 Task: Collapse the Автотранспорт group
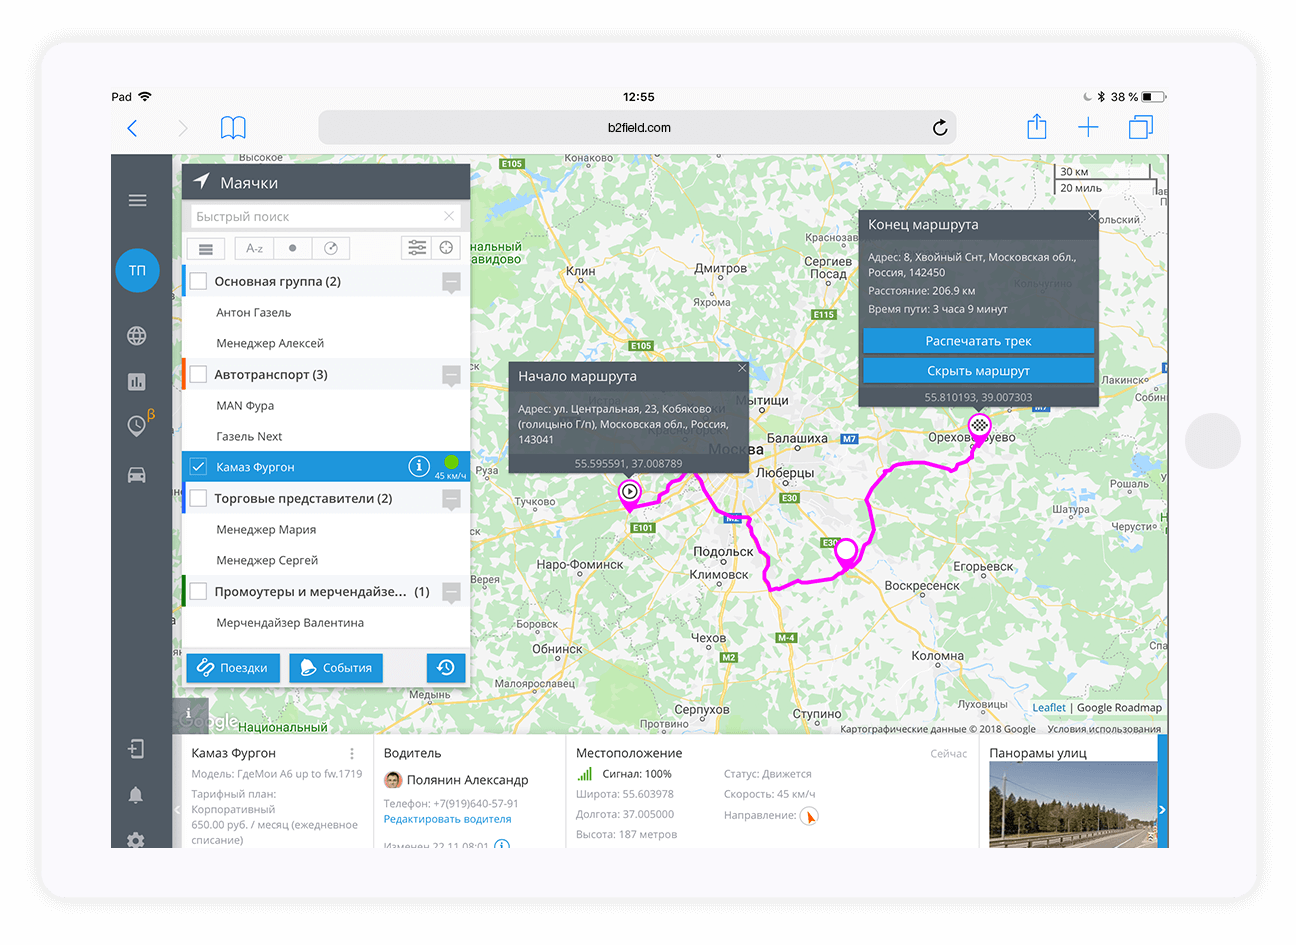pyautogui.click(x=451, y=375)
